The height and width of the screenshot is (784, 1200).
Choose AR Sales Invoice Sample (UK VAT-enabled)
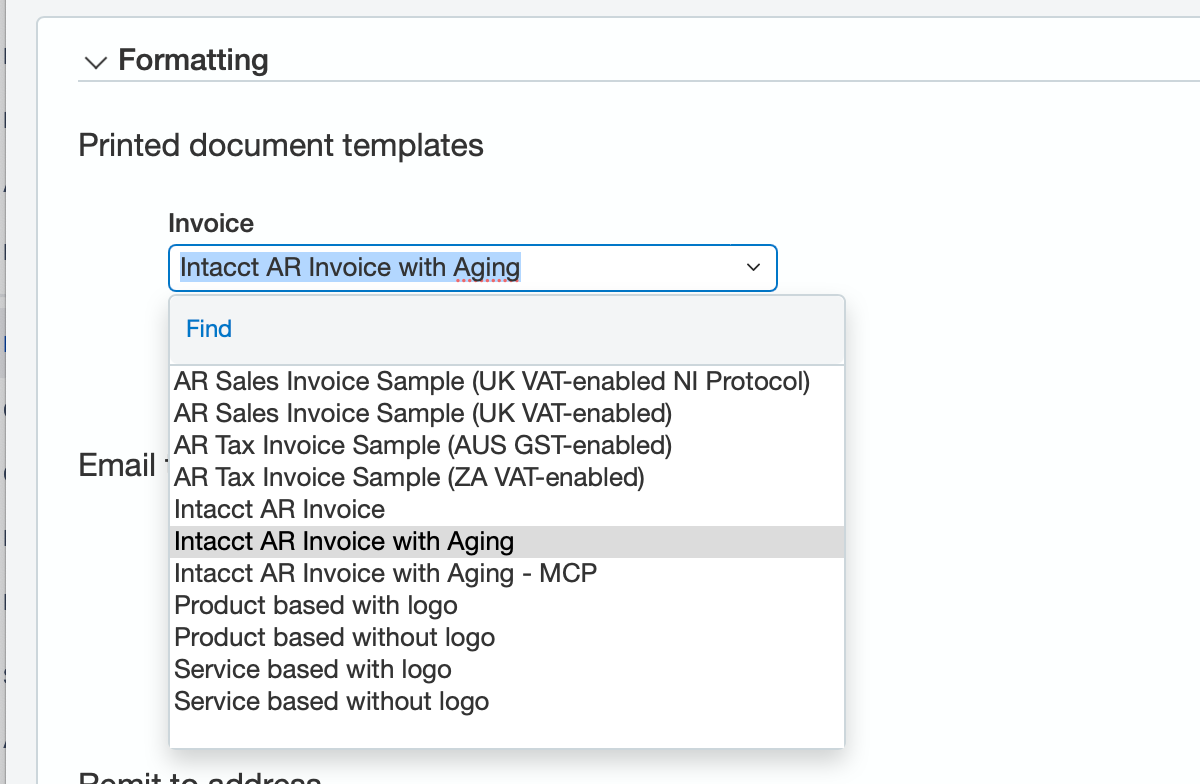pyautogui.click(x=422, y=413)
